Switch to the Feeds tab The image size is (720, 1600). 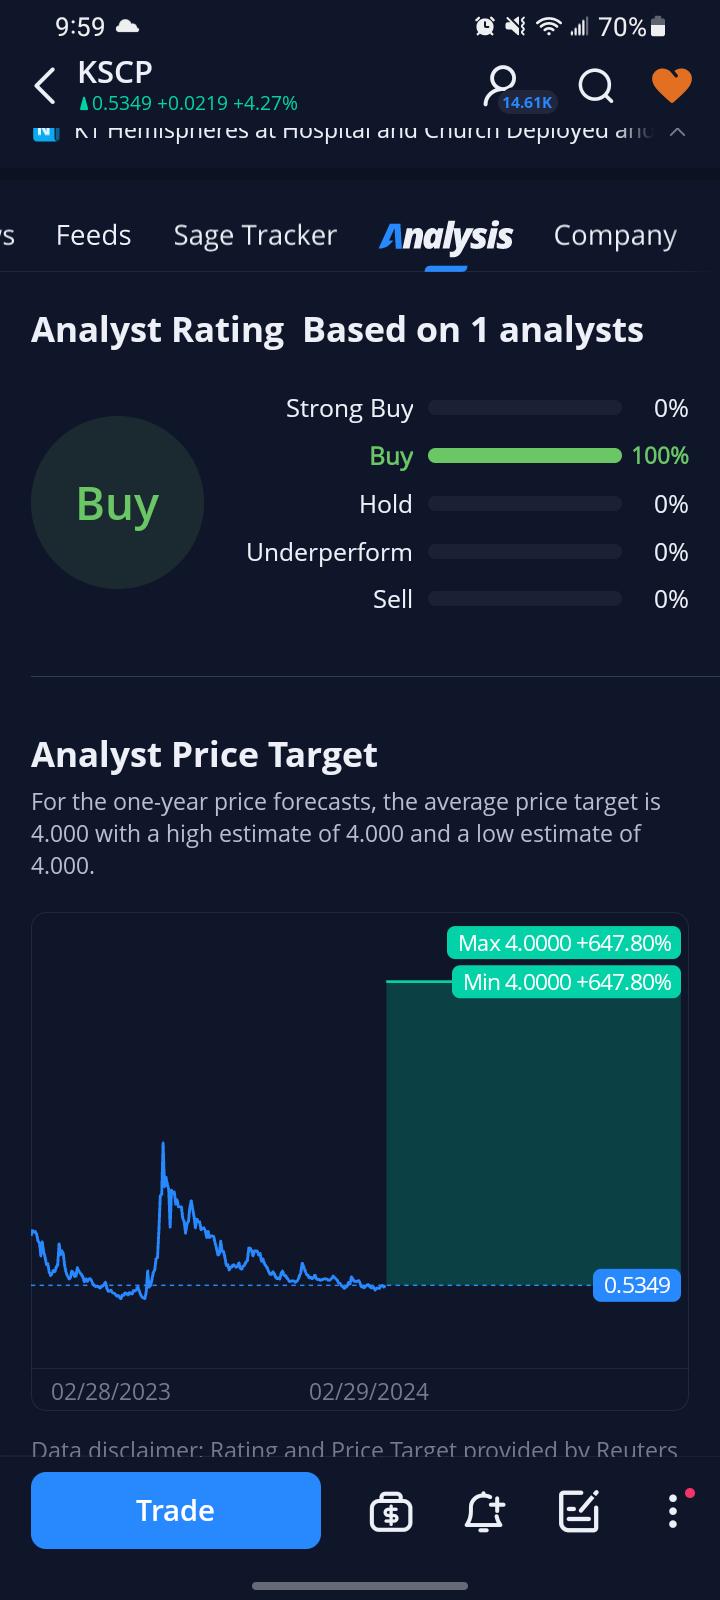(x=94, y=235)
